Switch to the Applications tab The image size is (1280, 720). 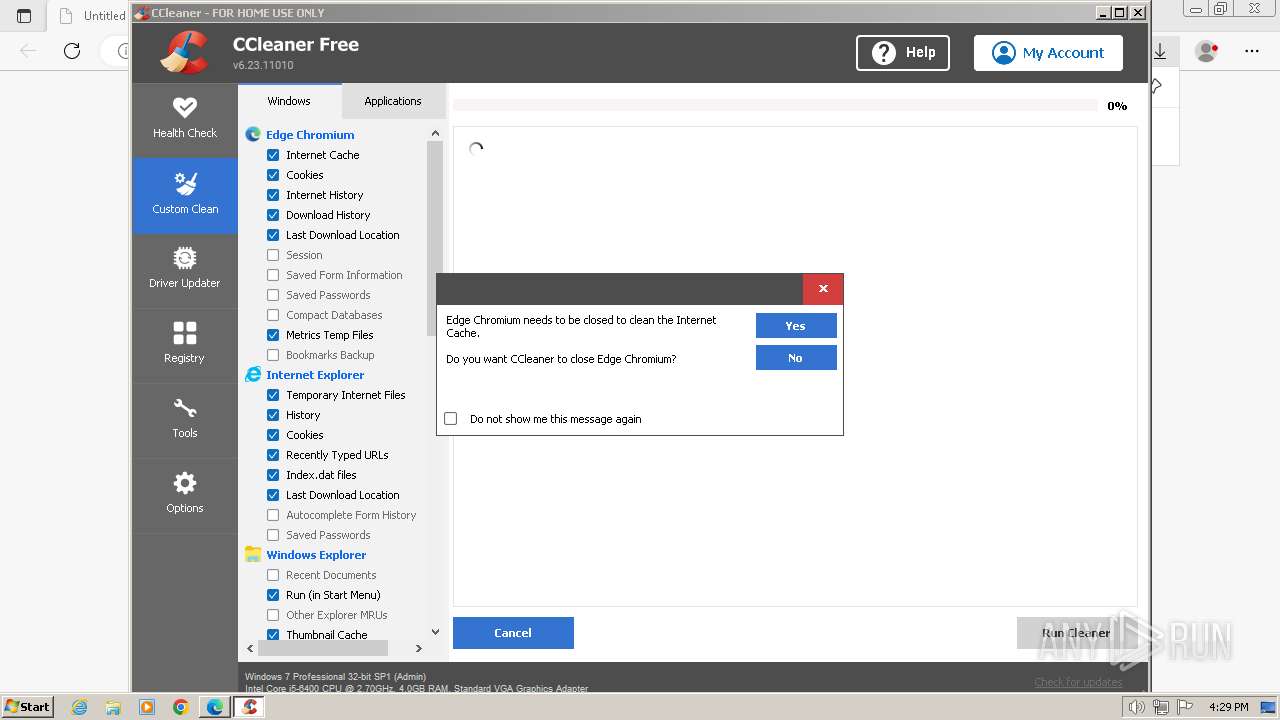(393, 101)
